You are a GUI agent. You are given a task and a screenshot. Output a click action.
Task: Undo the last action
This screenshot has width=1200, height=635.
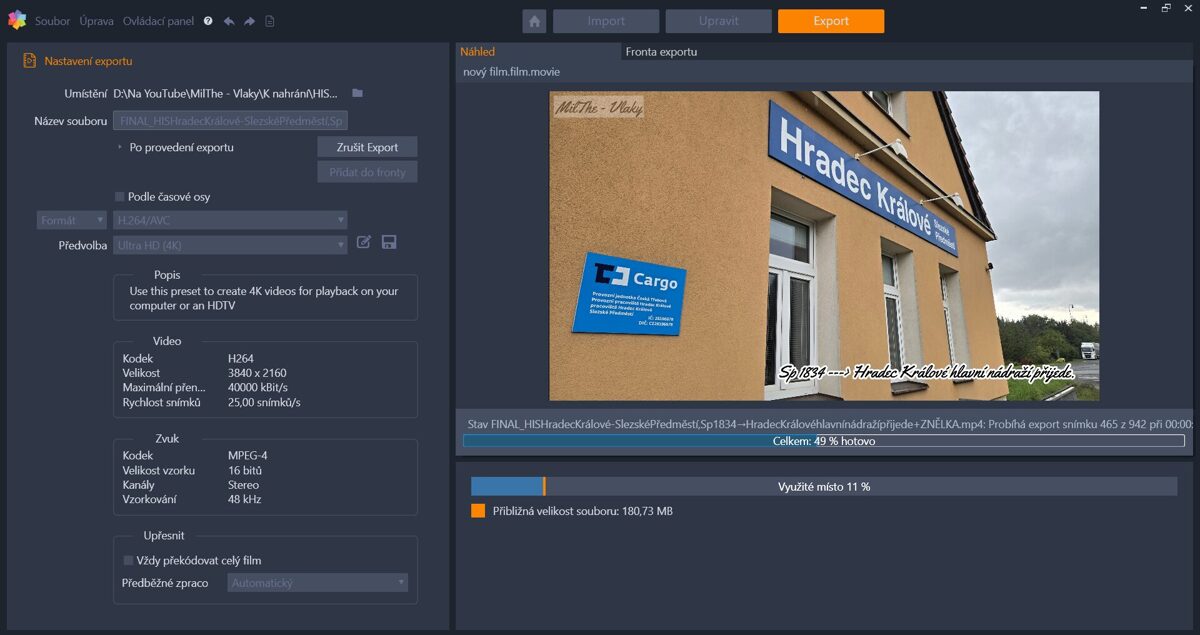click(230, 20)
